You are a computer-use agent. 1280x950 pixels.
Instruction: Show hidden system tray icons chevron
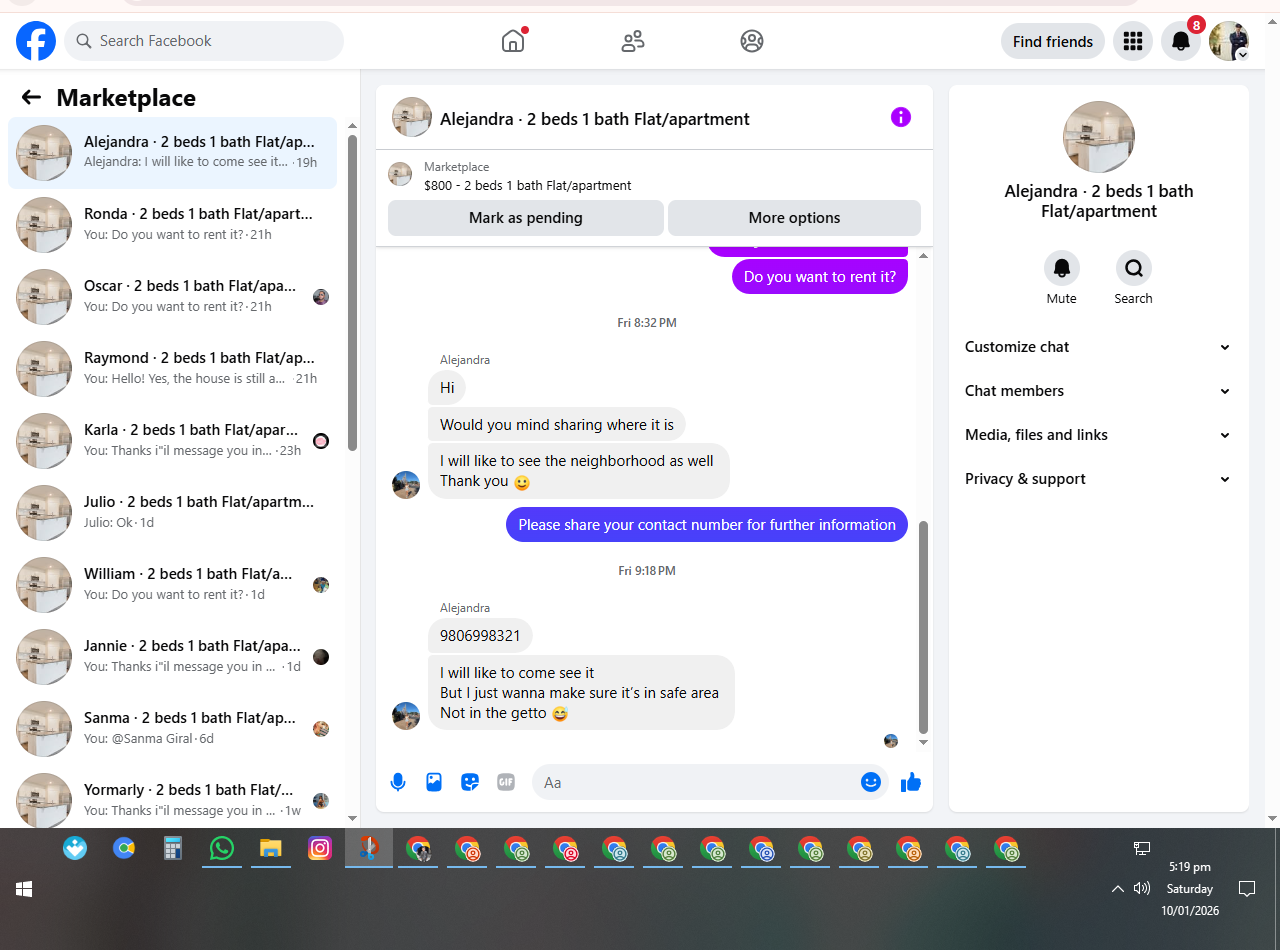click(1118, 888)
